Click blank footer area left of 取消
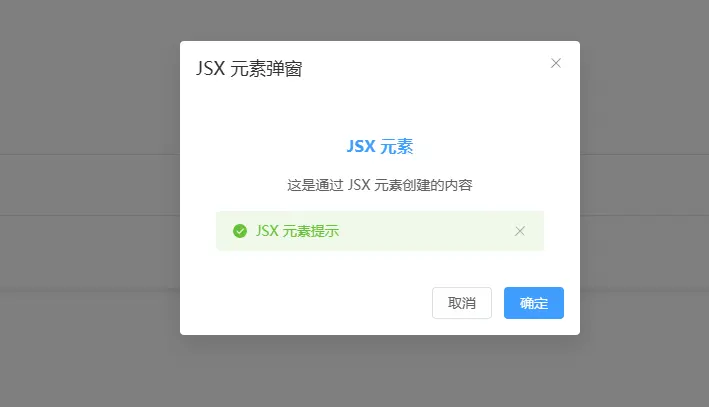 pyautogui.click(x=306, y=303)
